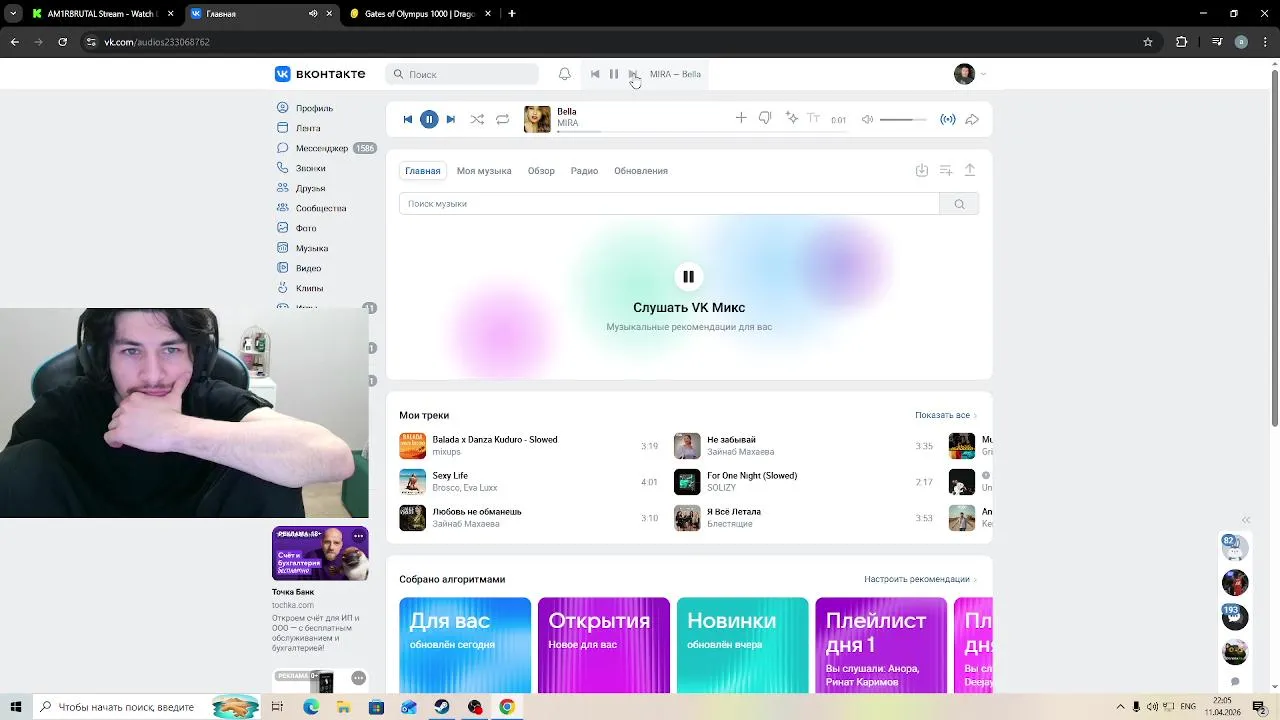Open Steam from the Windows taskbar
Screen dimensions: 1280x720
coord(441,707)
